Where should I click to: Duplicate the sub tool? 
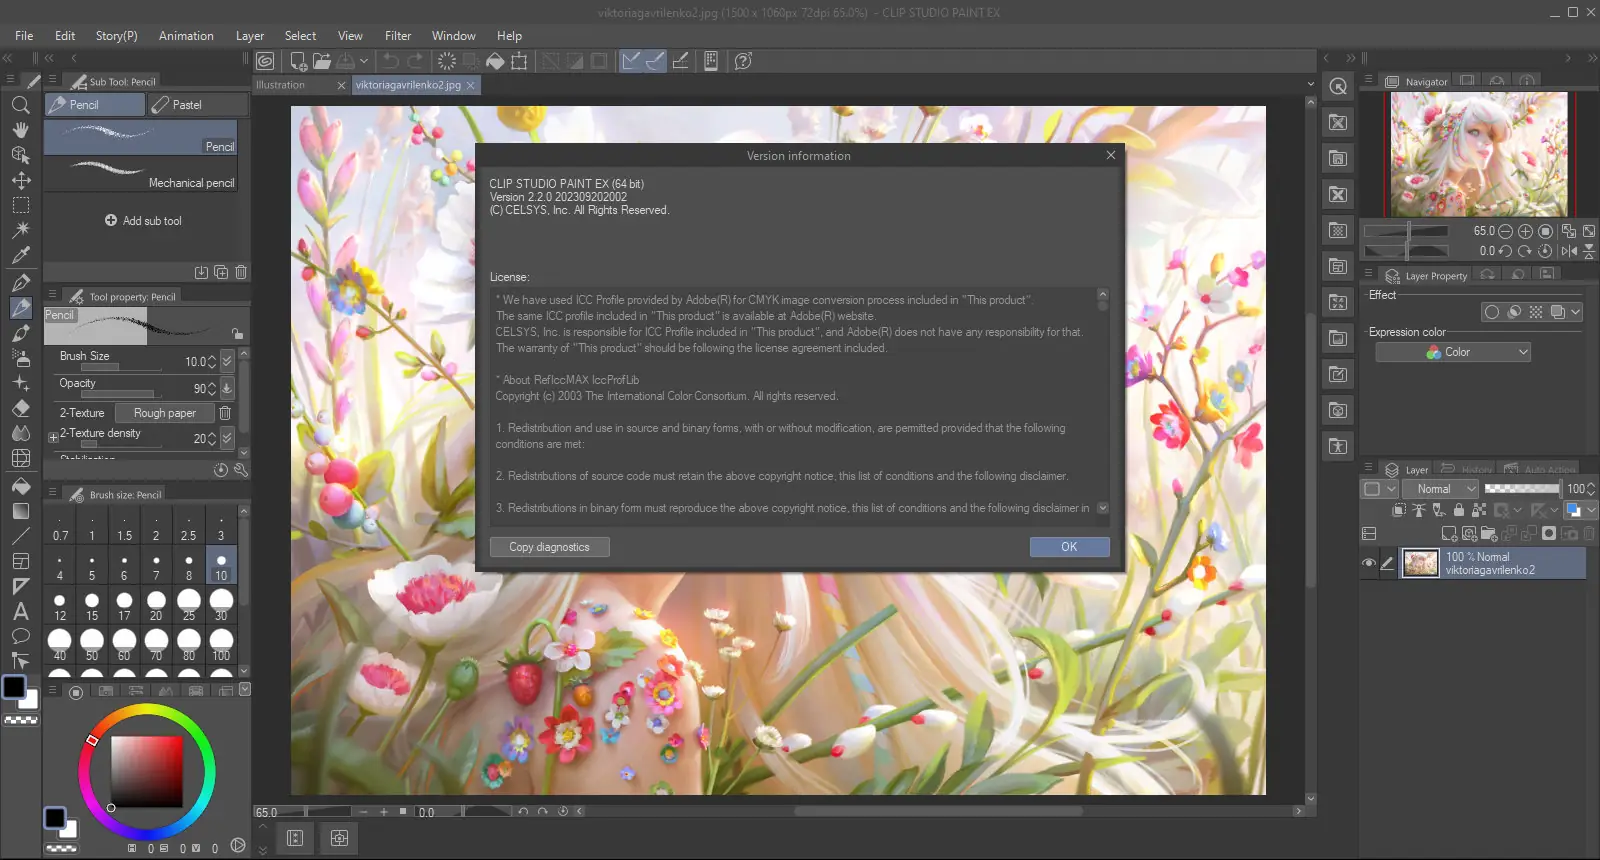tap(221, 272)
